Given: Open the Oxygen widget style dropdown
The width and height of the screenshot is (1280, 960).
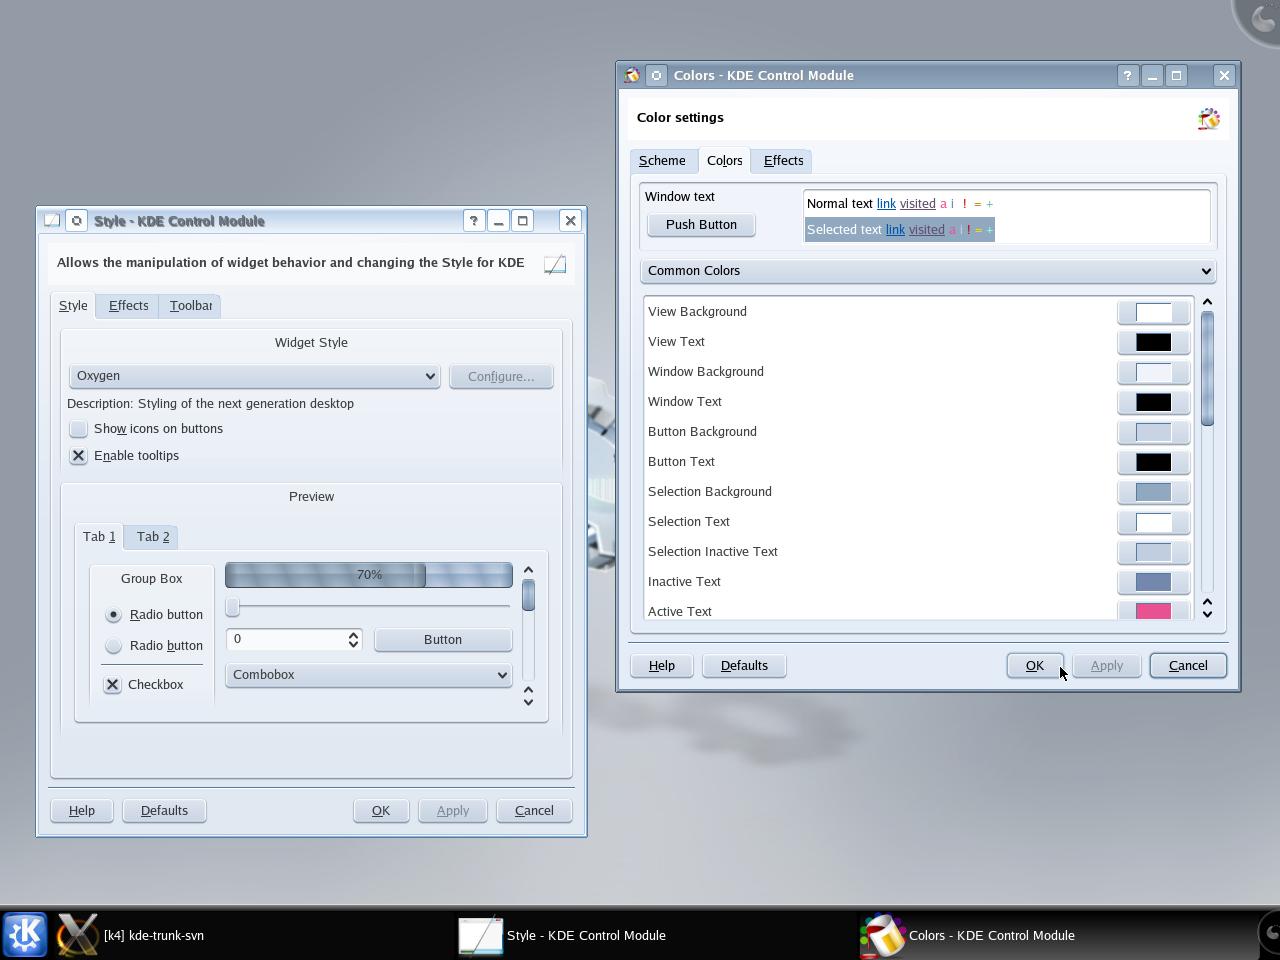Looking at the screenshot, I should coord(254,376).
